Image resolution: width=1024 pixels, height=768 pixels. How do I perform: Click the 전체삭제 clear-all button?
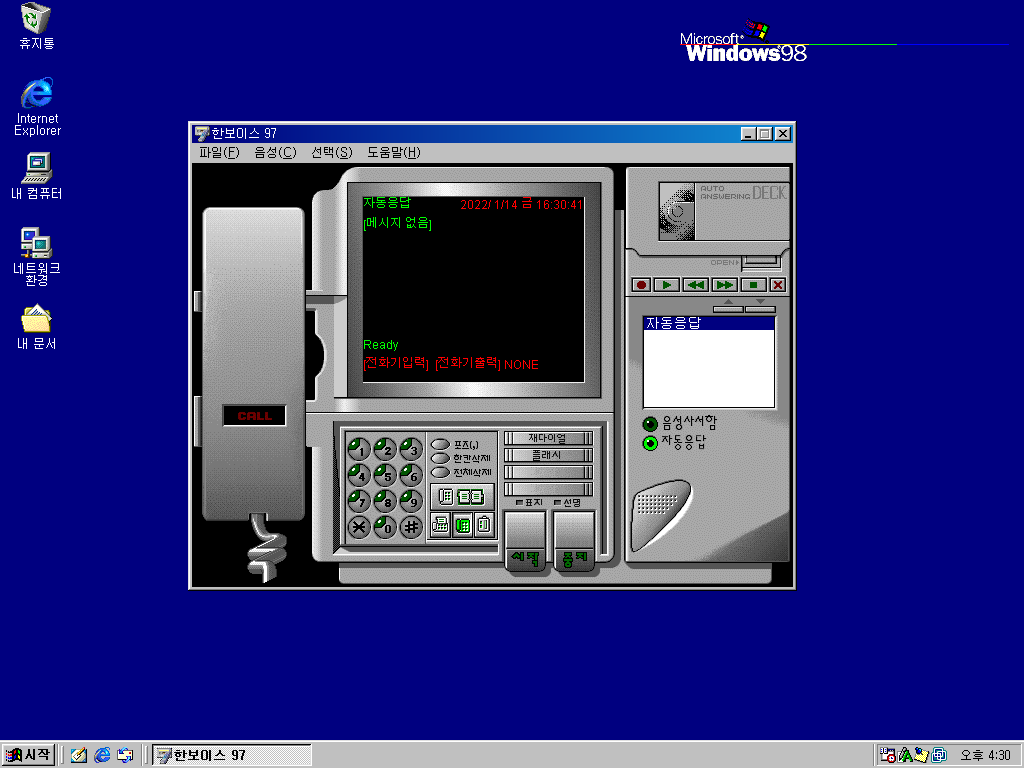[441, 472]
